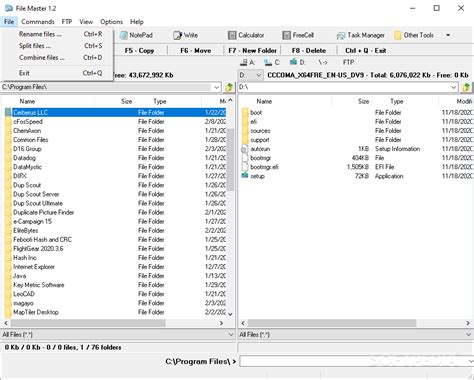Click the Ctrl + Q - Exit button
Image resolution: width=474 pixels, height=380 pixels.
[366, 51]
